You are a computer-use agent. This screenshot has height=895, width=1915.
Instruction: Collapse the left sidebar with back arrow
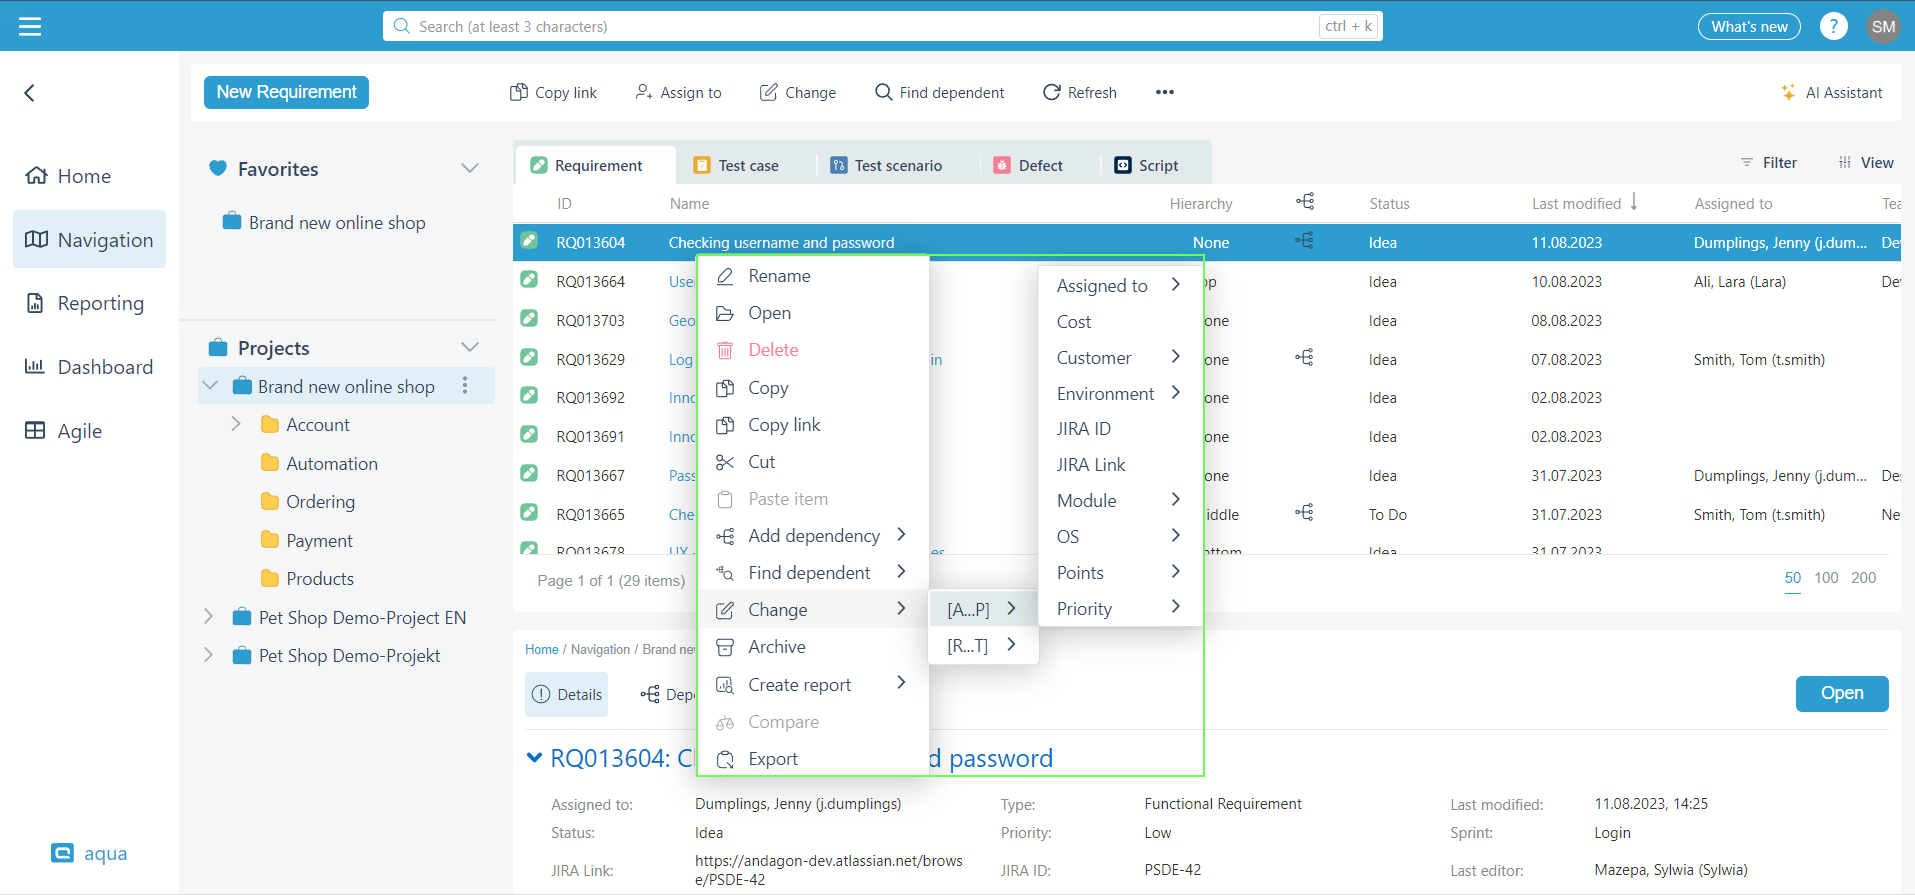pyautogui.click(x=30, y=93)
